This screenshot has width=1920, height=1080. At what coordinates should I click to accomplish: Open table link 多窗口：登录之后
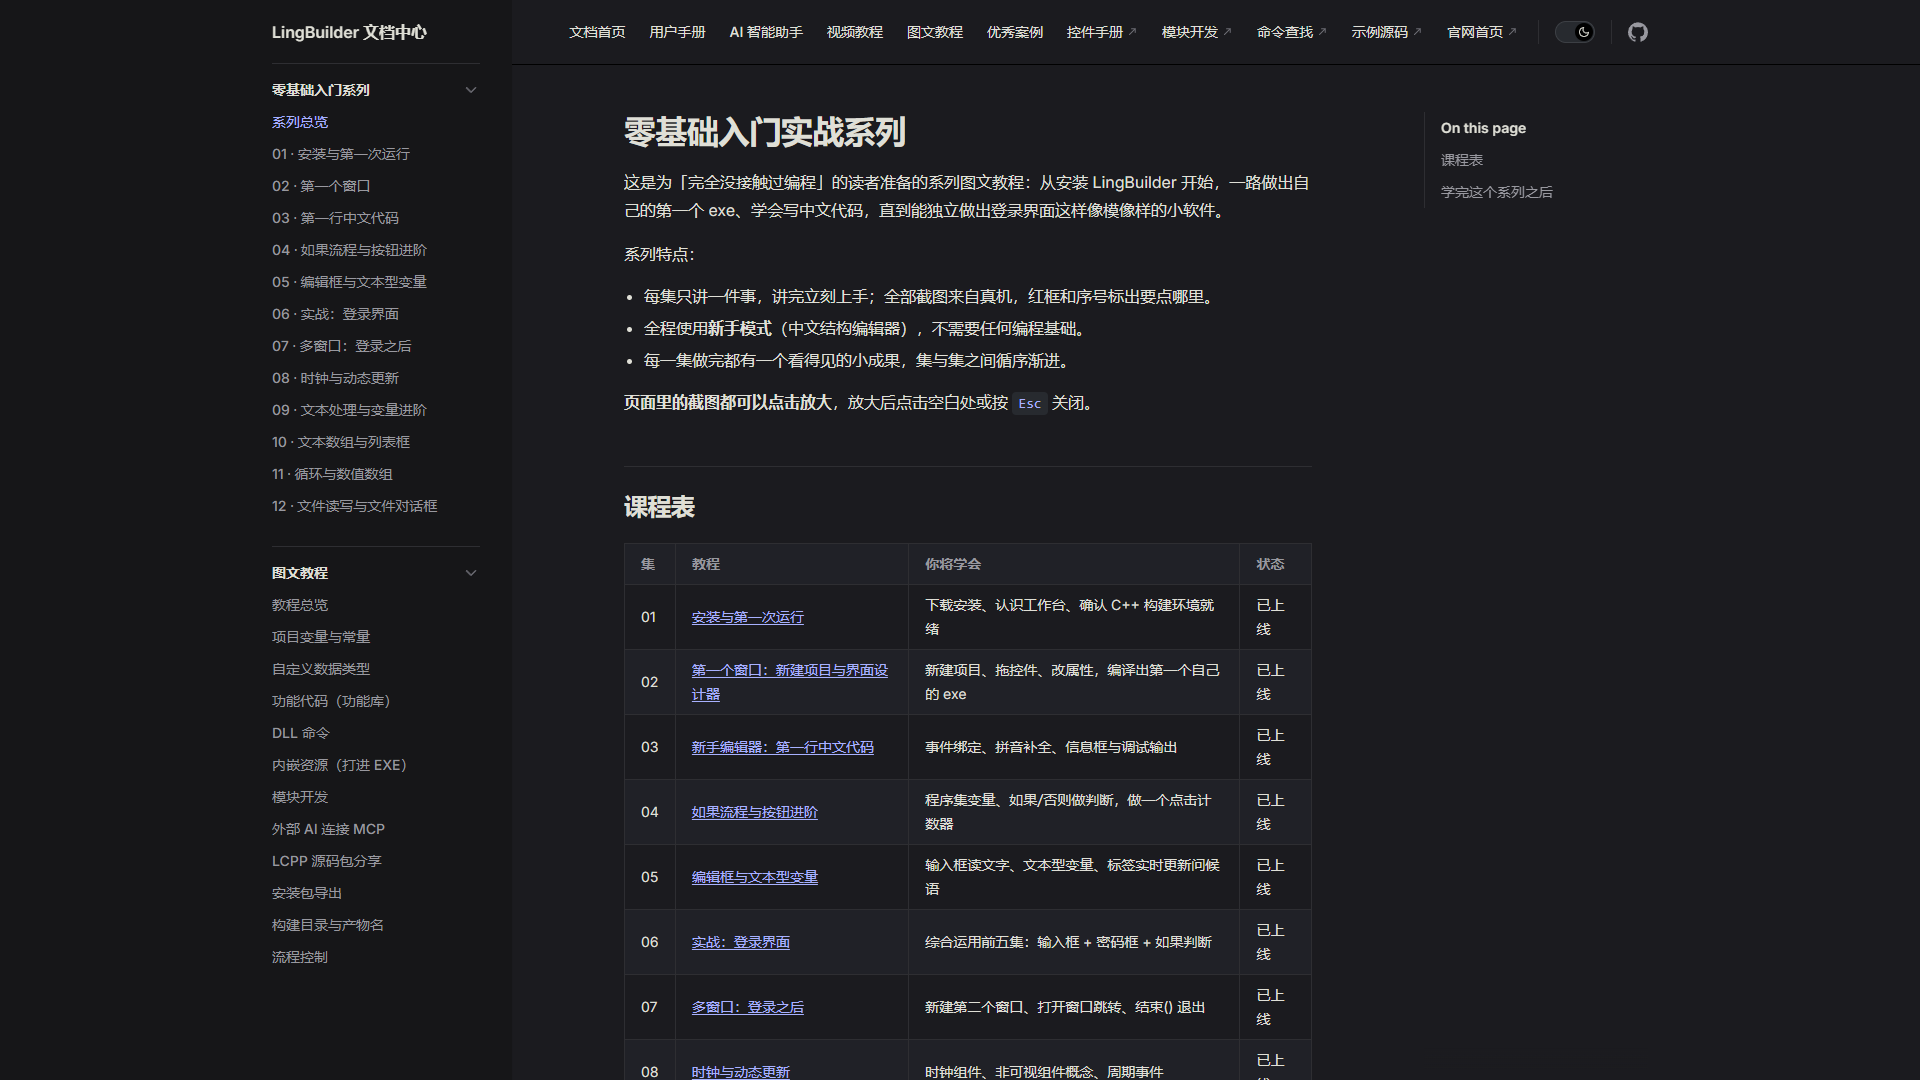(x=748, y=1007)
